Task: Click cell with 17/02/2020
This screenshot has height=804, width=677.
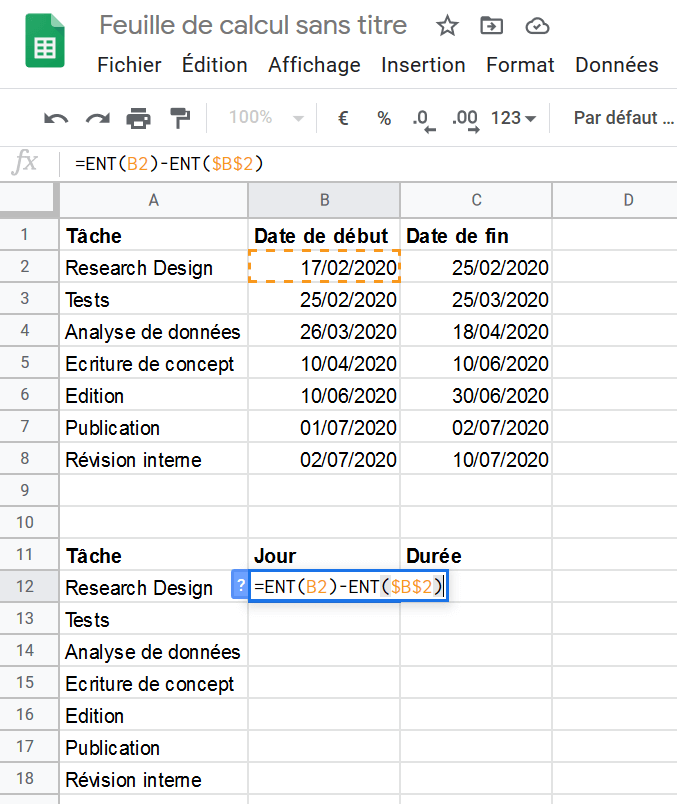Action: click(324, 267)
